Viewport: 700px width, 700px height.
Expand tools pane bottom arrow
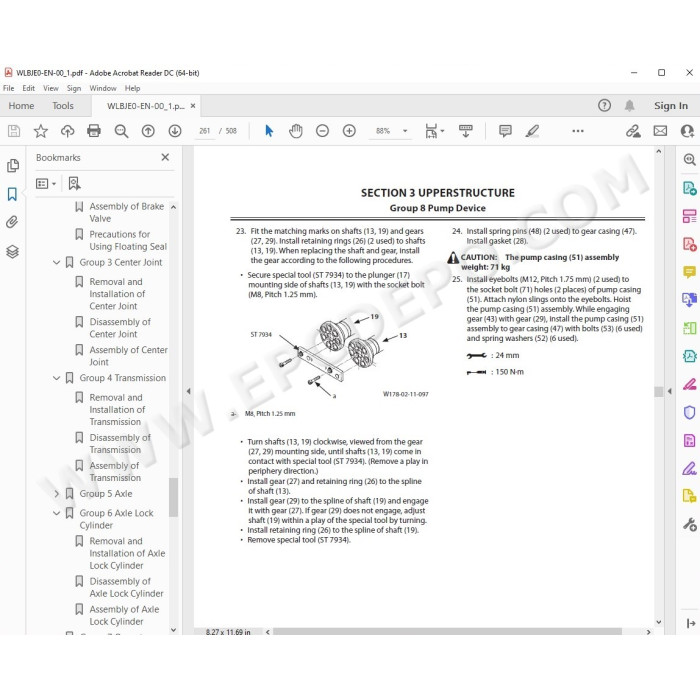click(x=691, y=623)
